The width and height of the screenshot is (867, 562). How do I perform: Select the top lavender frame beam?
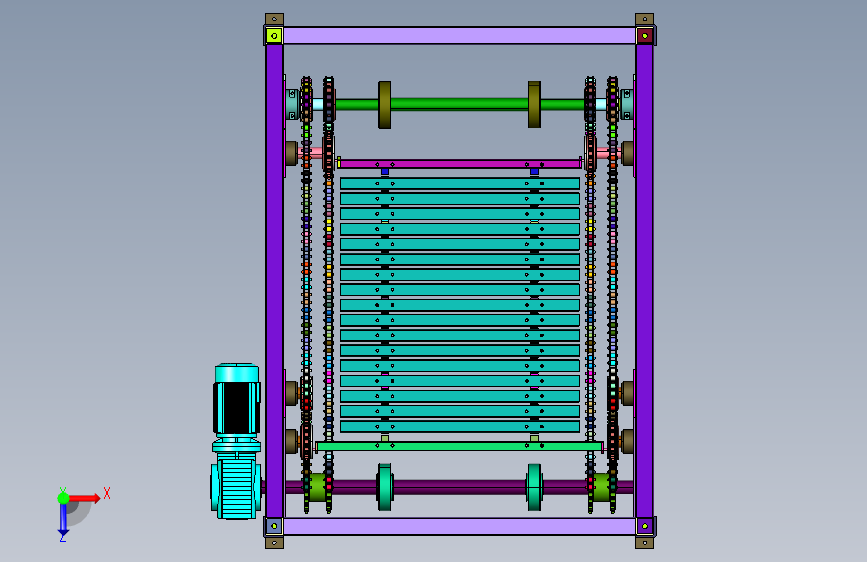(x=459, y=36)
